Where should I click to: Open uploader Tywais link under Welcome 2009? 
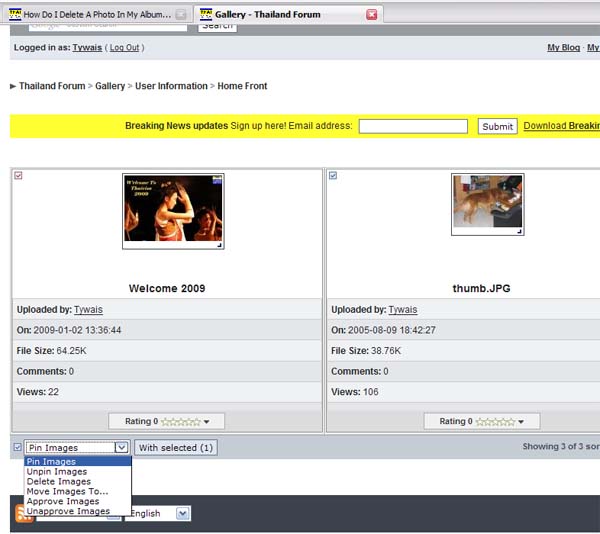point(88,309)
